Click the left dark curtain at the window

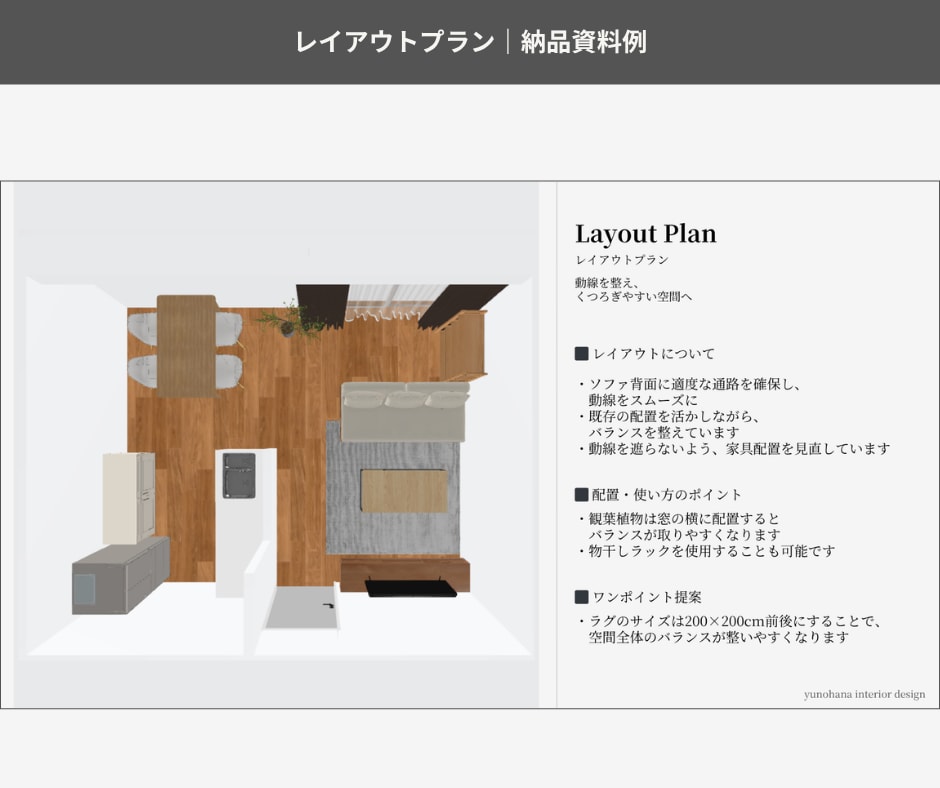pos(323,305)
